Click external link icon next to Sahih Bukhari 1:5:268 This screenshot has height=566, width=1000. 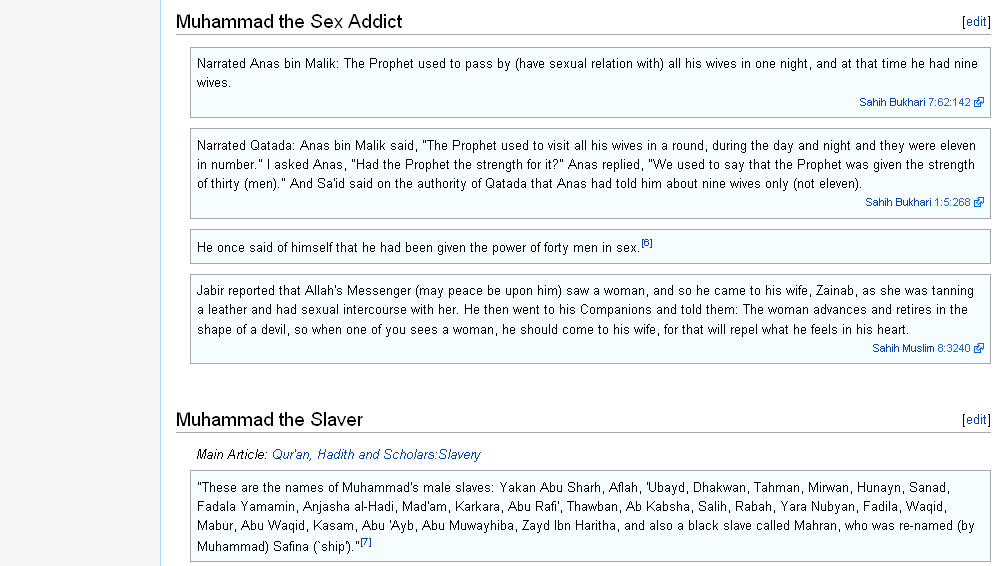[x=979, y=202]
